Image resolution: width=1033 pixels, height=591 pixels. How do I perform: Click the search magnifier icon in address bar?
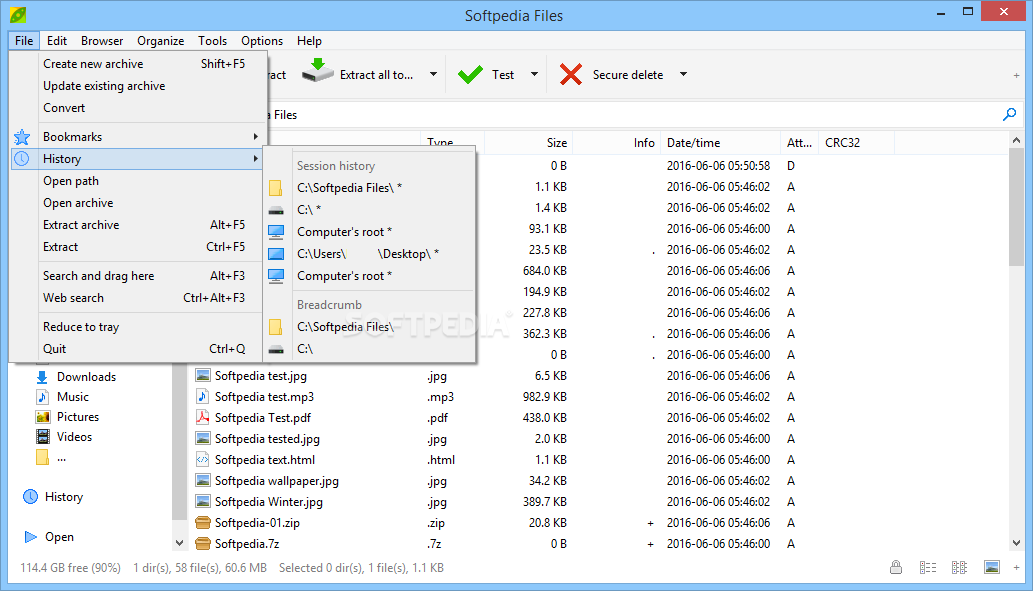point(1009,115)
